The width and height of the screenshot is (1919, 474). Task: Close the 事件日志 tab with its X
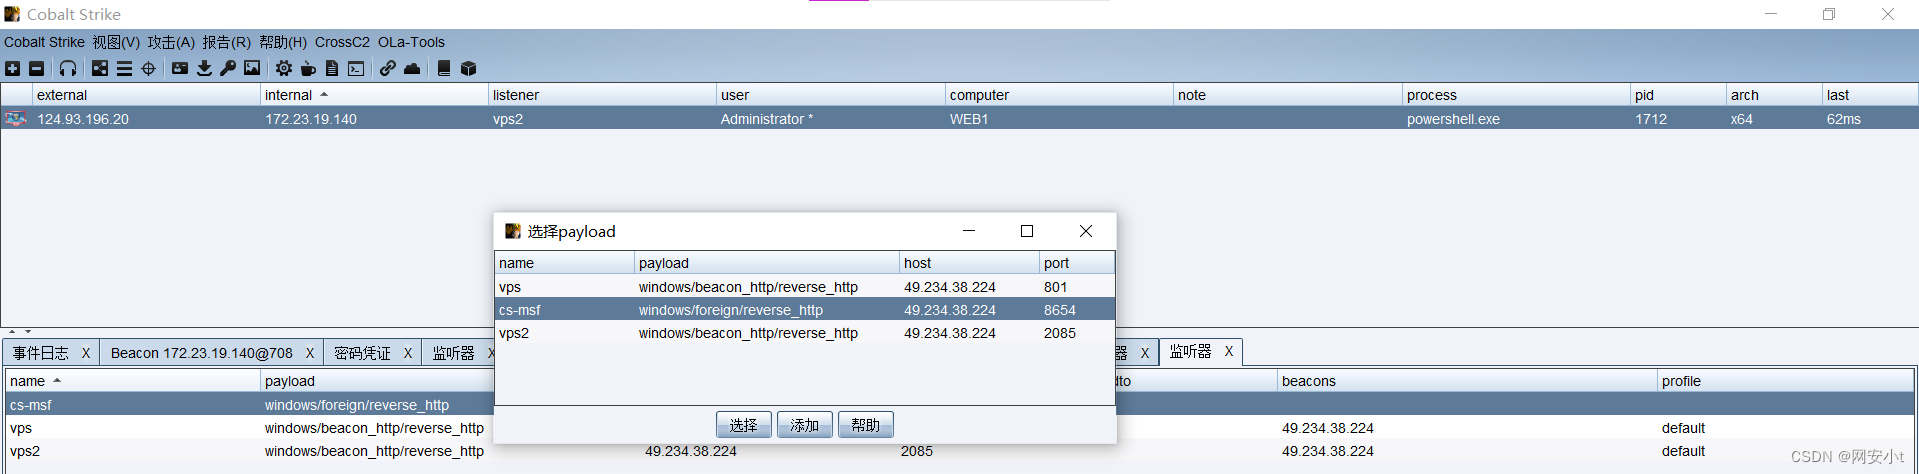[x=86, y=353]
